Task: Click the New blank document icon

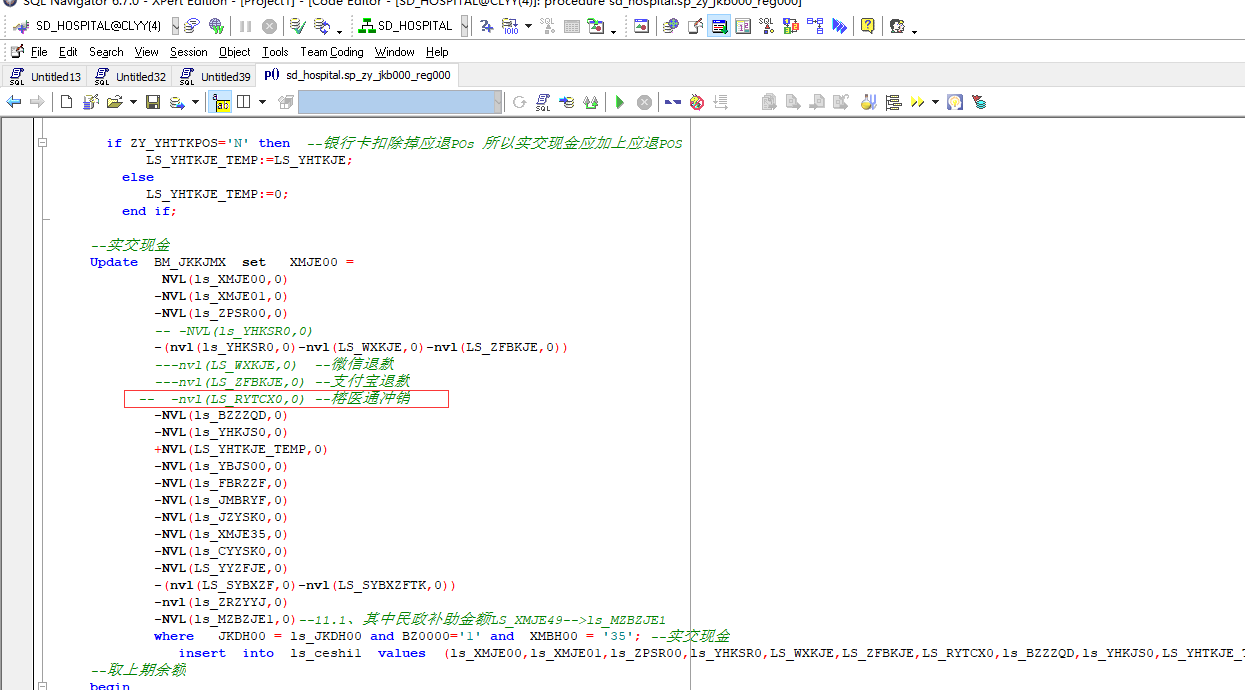Action: point(66,102)
